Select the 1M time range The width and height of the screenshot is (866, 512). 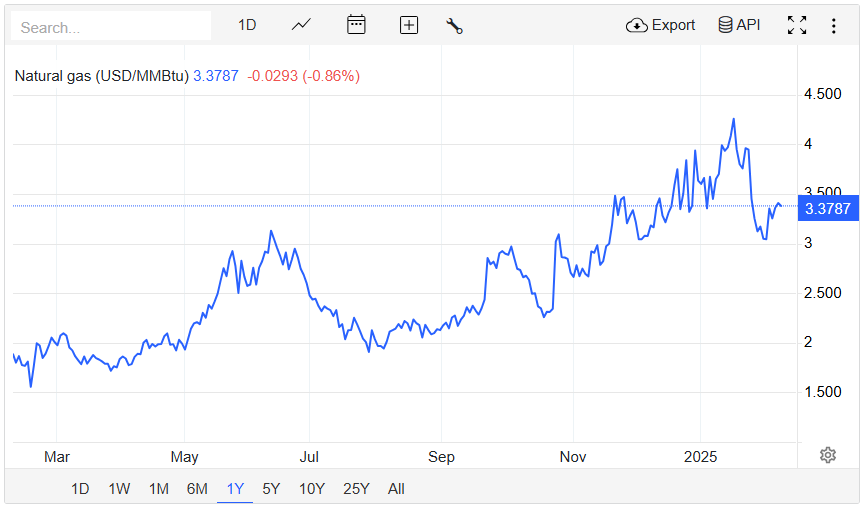pyautogui.click(x=158, y=489)
